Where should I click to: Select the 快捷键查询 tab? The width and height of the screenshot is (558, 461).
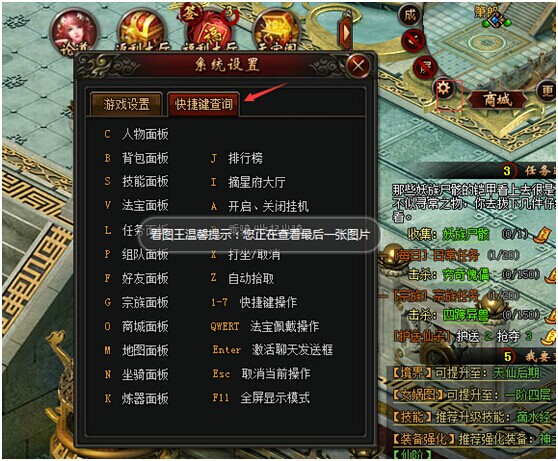(x=204, y=104)
